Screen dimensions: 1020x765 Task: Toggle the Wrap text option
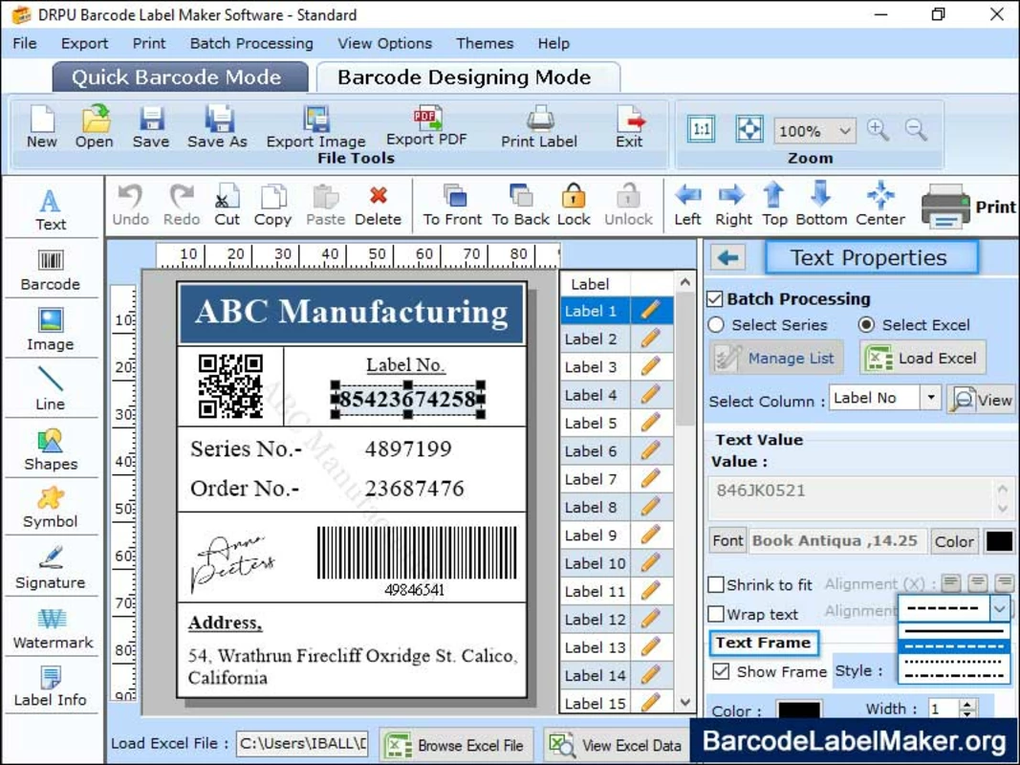[x=716, y=614]
